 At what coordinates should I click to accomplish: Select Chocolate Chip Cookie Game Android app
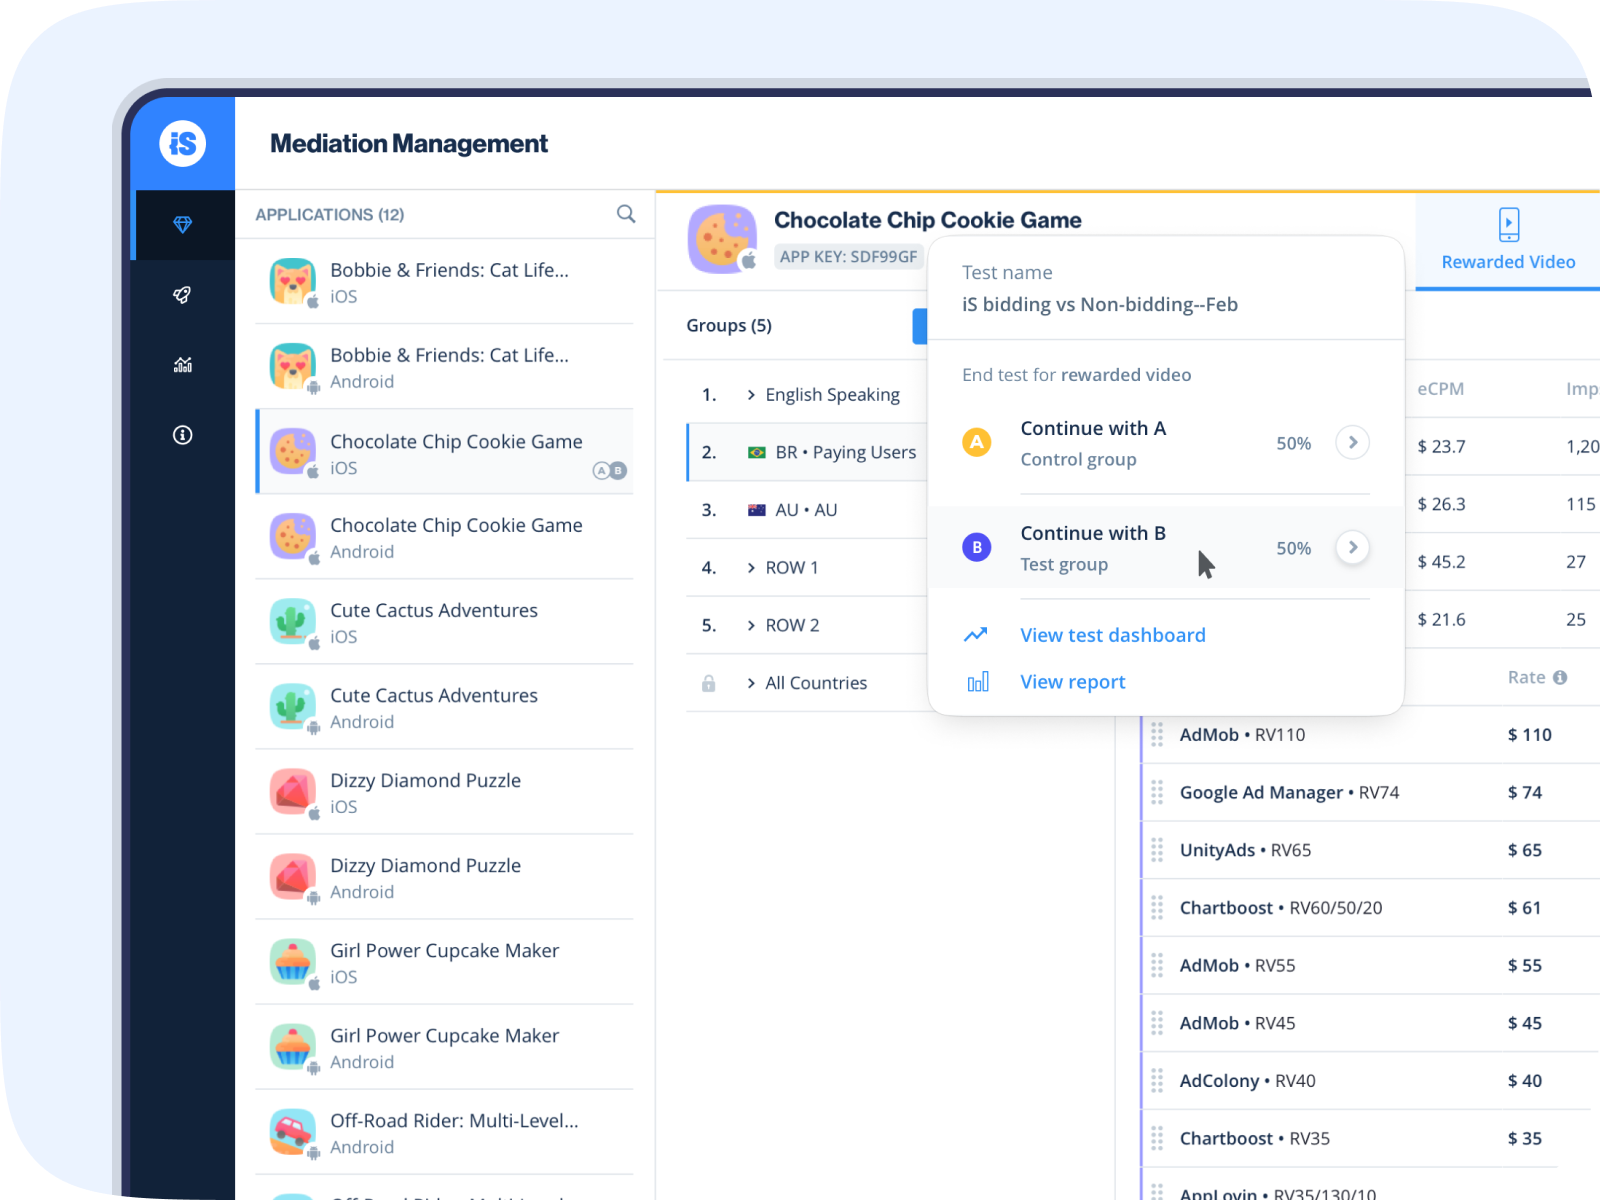click(445, 537)
